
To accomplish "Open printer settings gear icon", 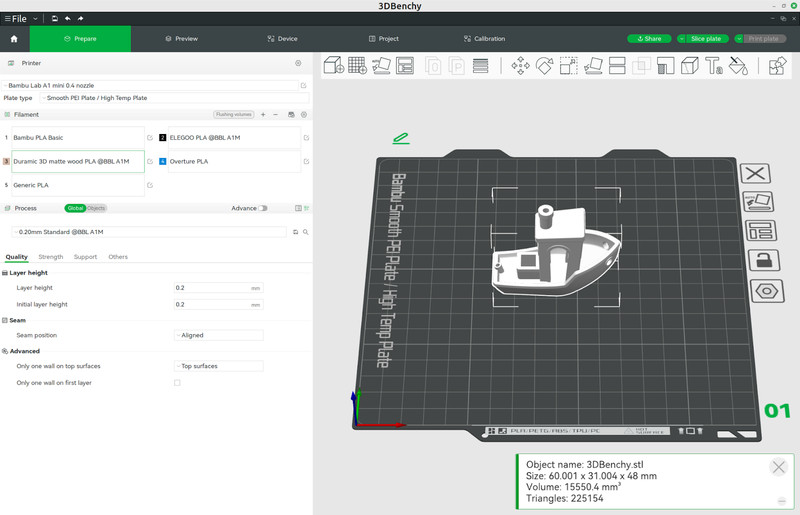I will (x=298, y=63).
